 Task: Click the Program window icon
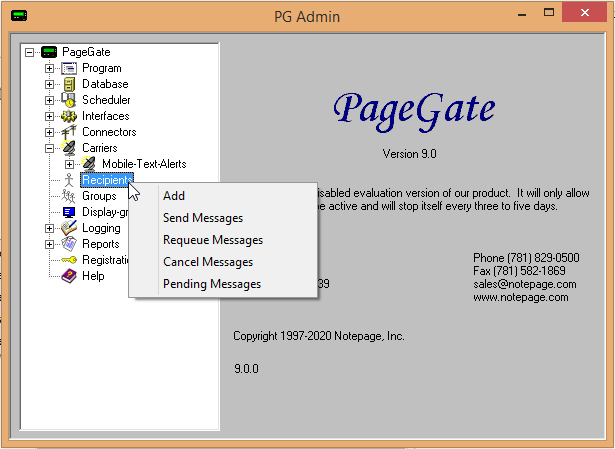[69, 68]
